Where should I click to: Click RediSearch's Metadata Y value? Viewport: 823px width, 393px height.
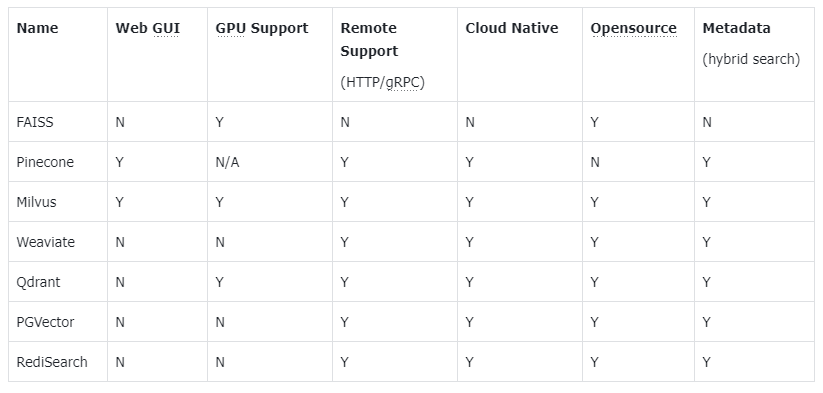click(x=706, y=362)
